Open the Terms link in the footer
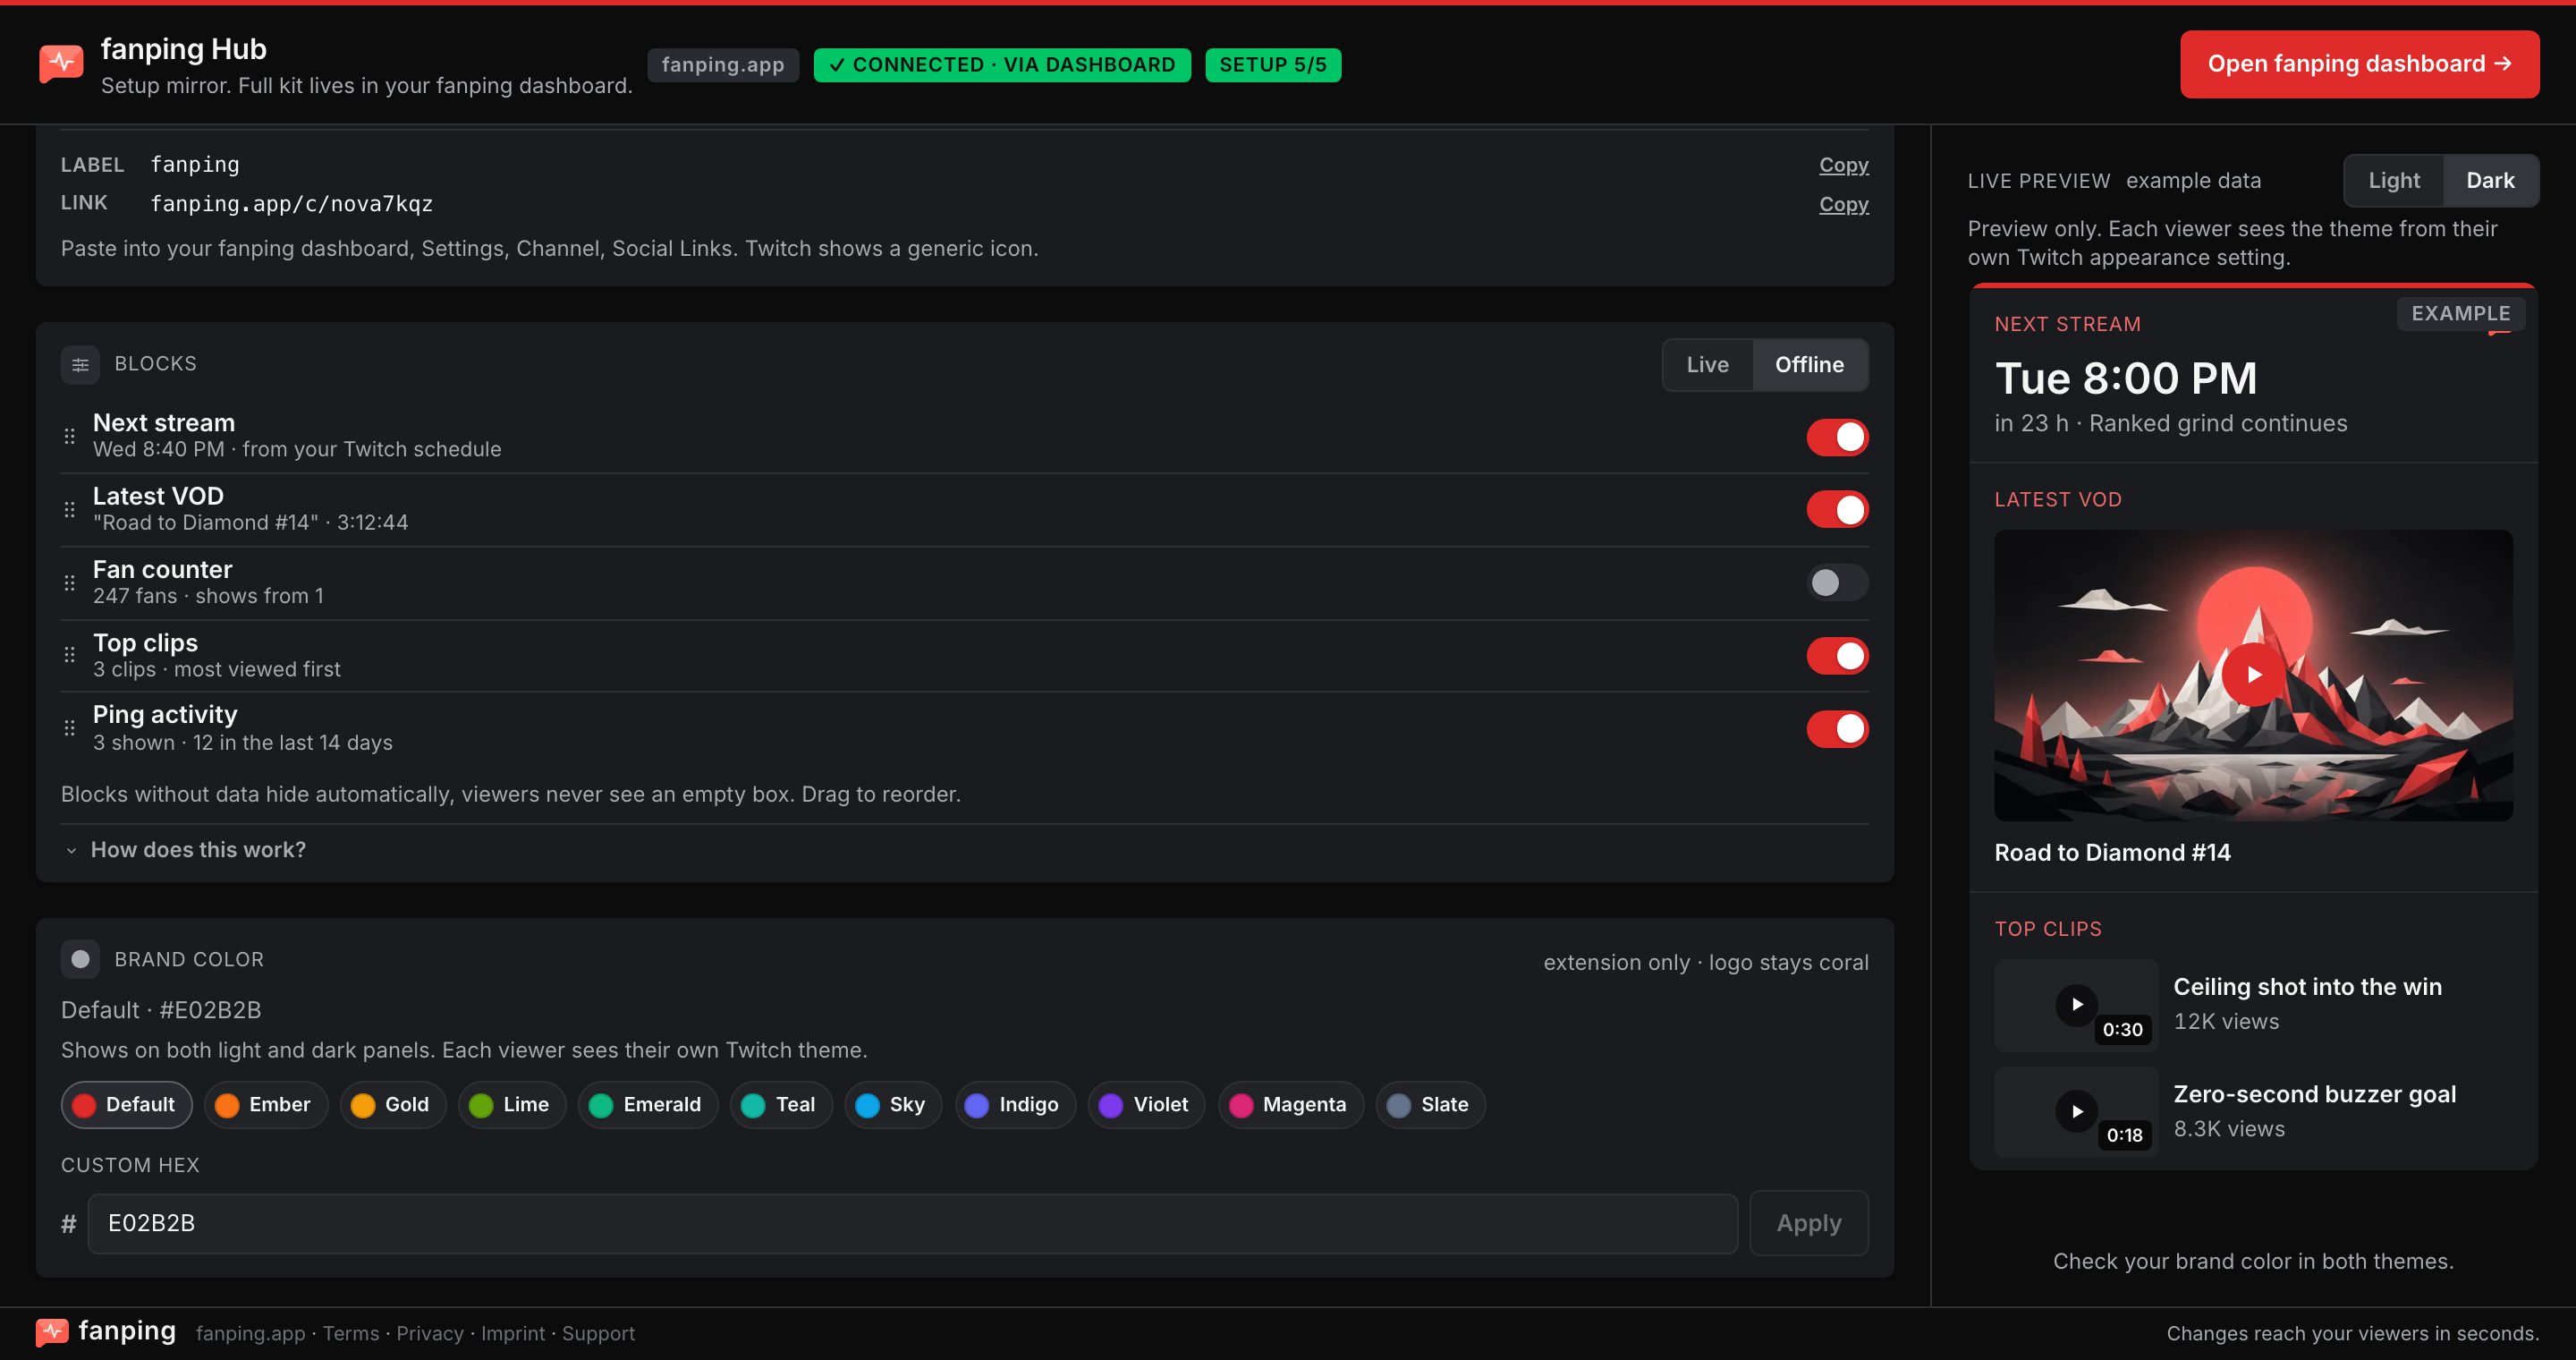The height and width of the screenshot is (1360, 2576). click(351, 1333)
